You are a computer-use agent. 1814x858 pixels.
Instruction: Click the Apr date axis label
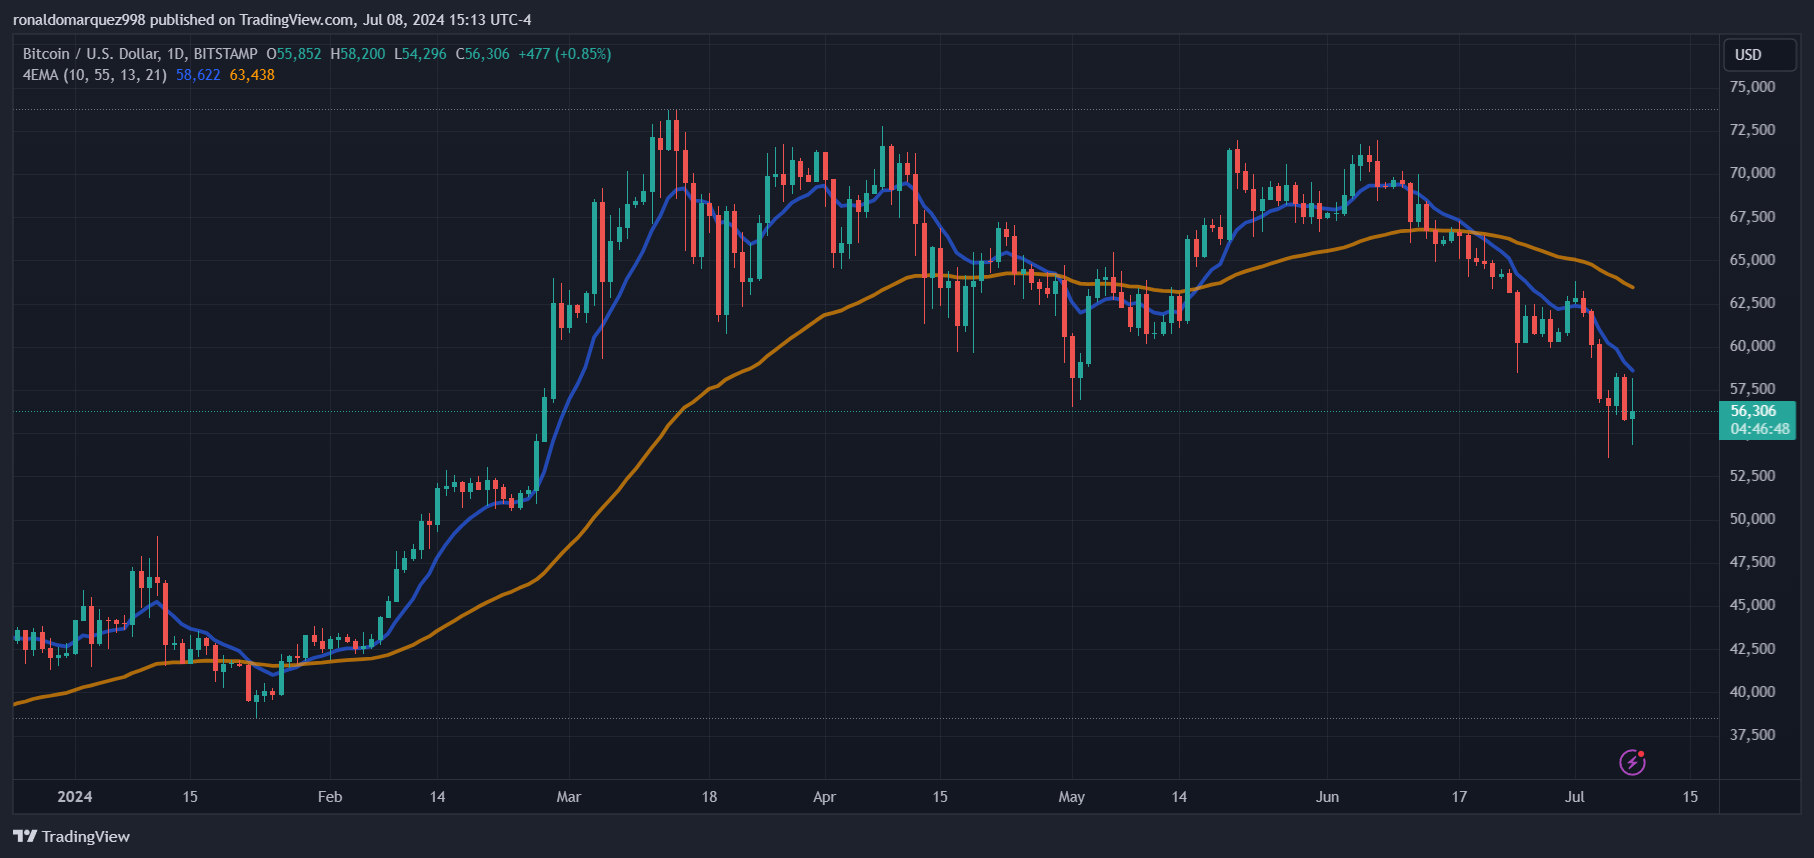pos(824,797)
